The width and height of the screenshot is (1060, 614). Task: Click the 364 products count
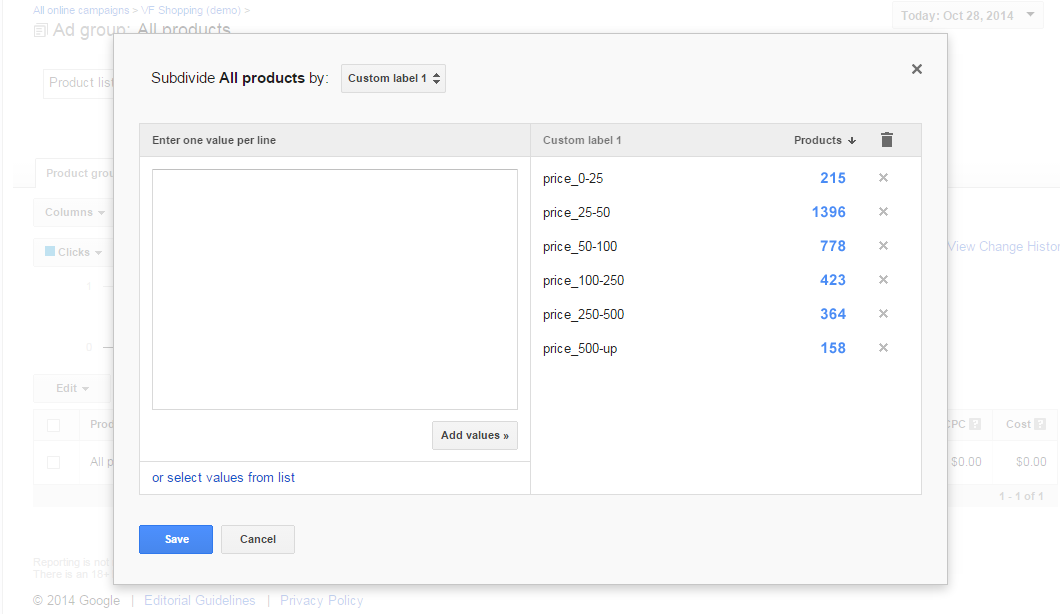833,314
